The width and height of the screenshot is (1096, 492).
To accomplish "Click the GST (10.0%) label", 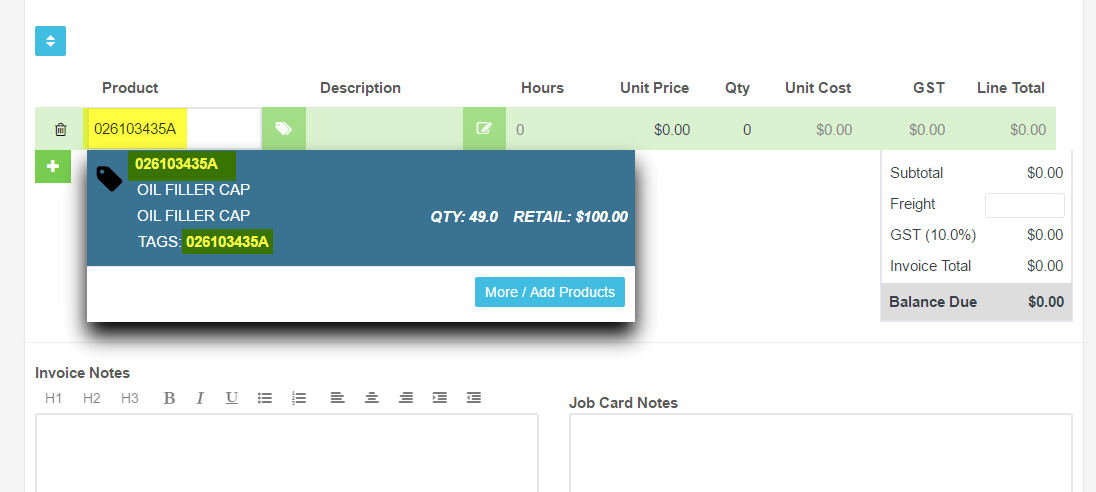I will click(933, 236).
